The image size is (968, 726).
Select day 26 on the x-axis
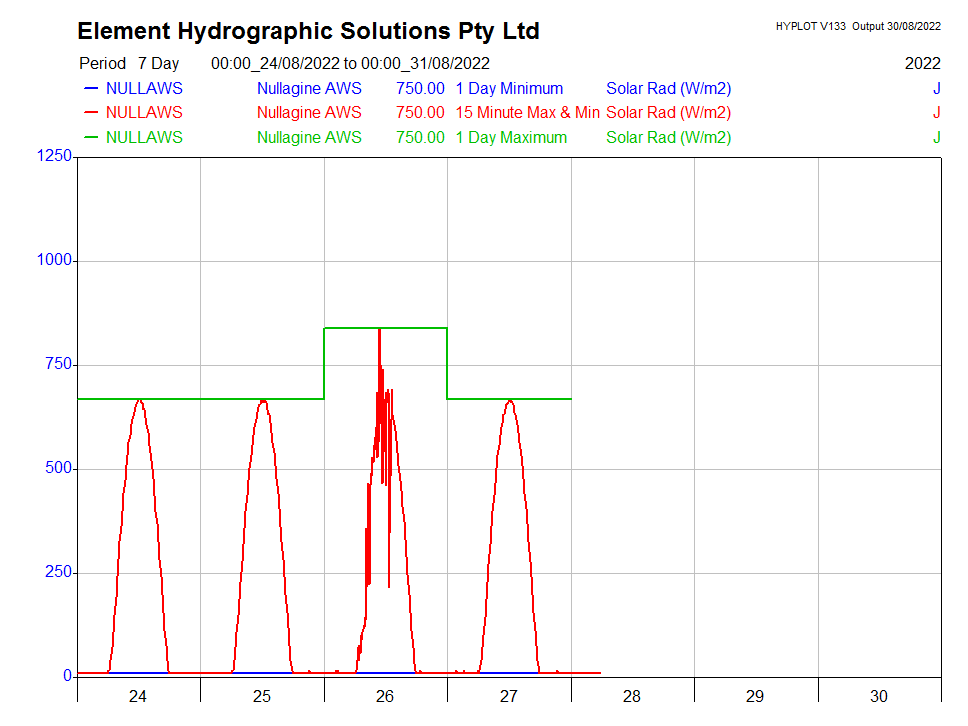[385, 696]
